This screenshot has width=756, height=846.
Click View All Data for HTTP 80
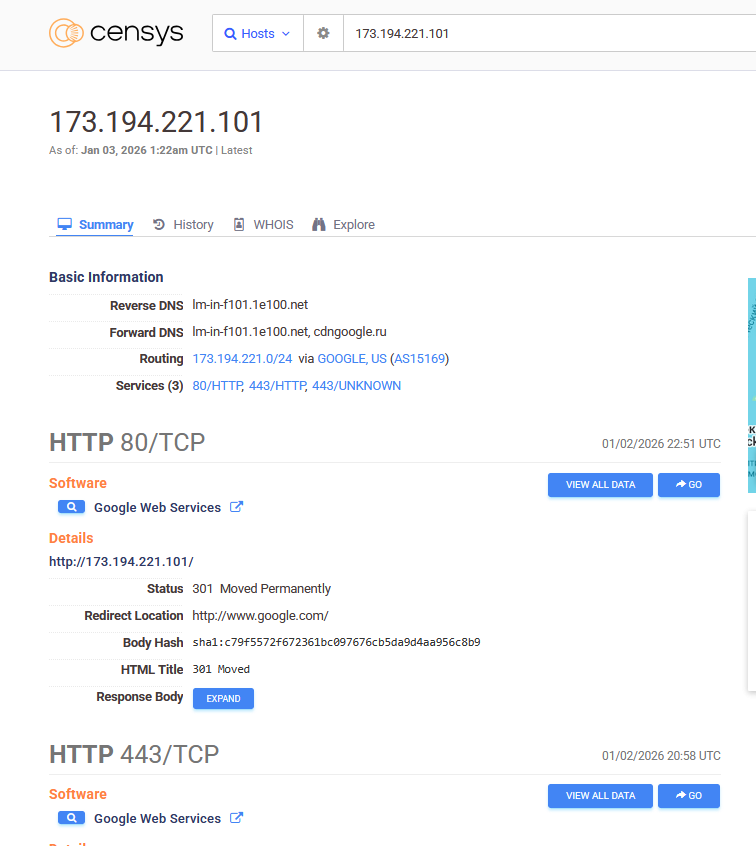[600, 485]
